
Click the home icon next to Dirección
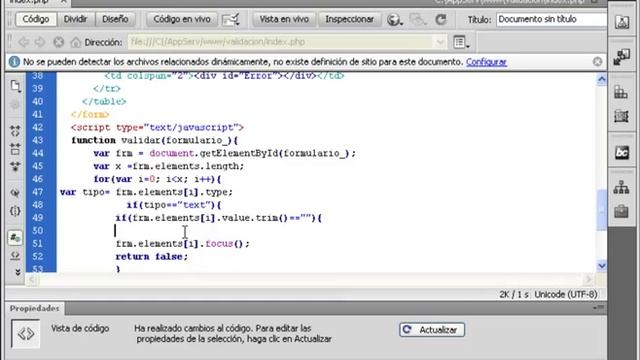pos(76,42)
